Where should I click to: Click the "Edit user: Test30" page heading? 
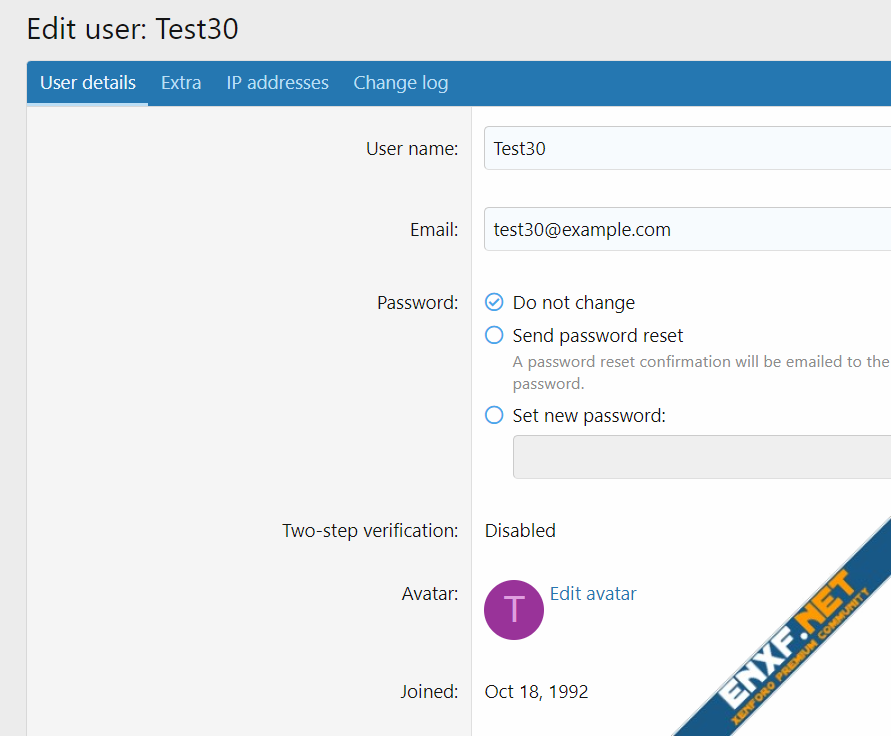tap(133, 29)
